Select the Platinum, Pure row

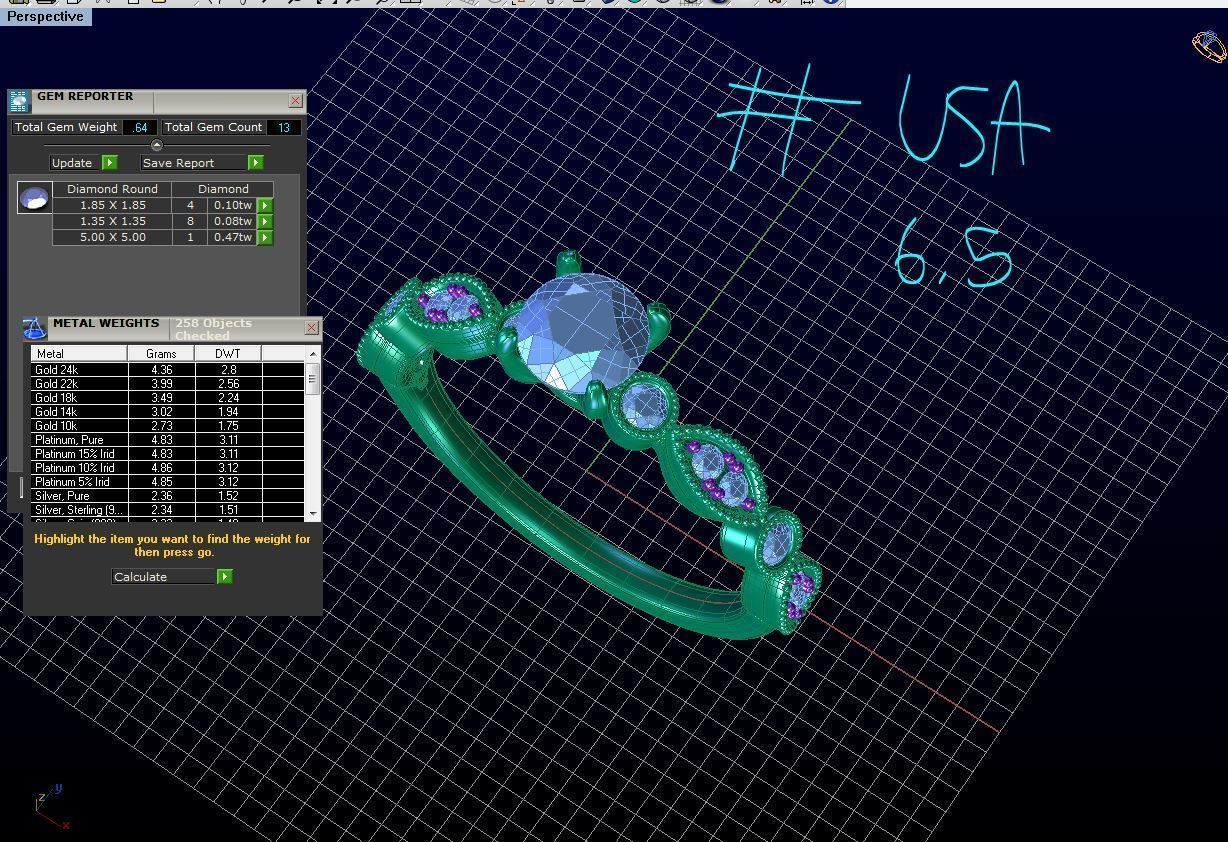(167, 440)
